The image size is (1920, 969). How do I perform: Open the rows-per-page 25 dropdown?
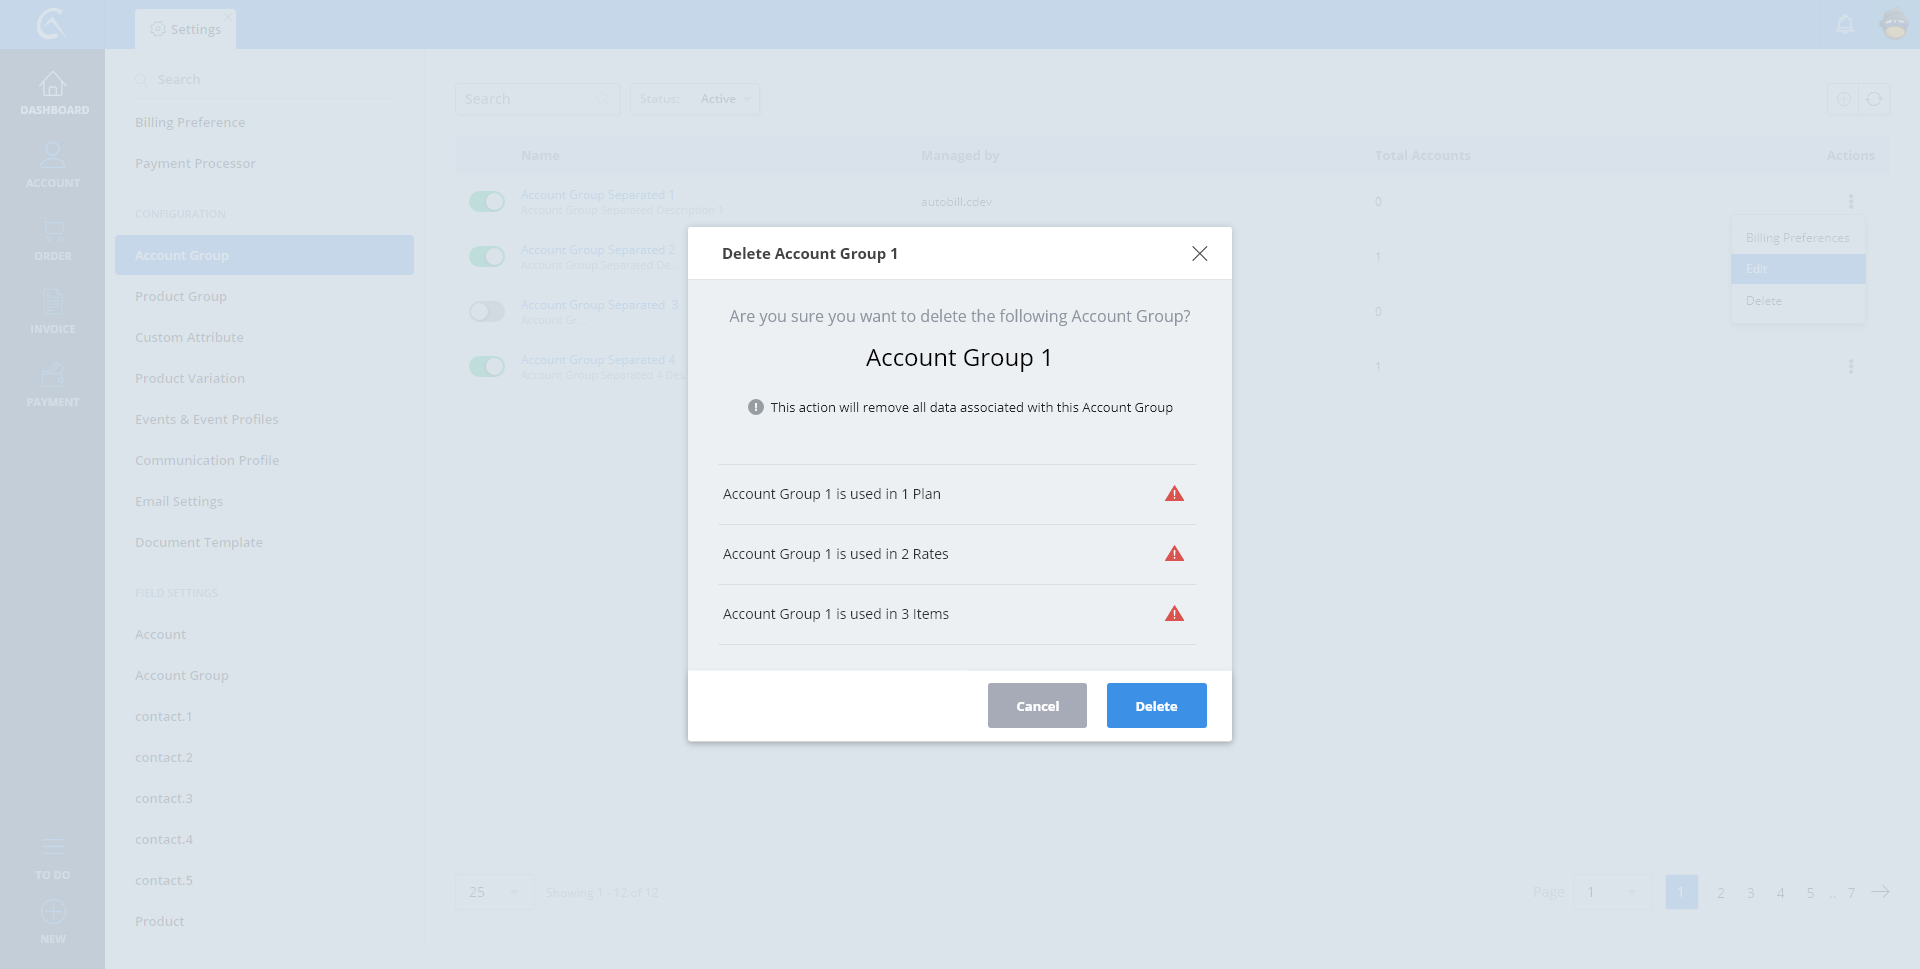(494, 892)
